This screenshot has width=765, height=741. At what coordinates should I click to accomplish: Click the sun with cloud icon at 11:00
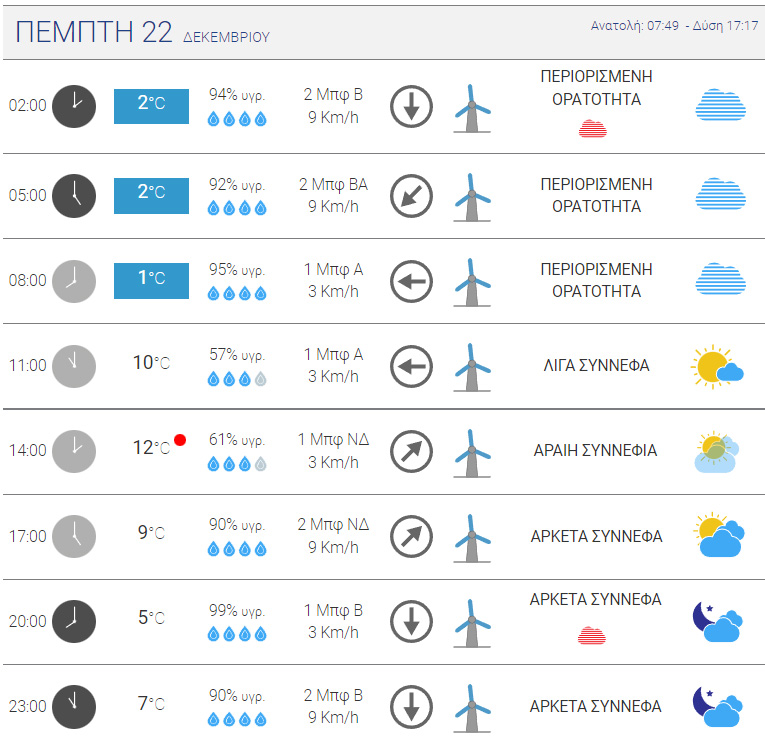click(717, 366)
